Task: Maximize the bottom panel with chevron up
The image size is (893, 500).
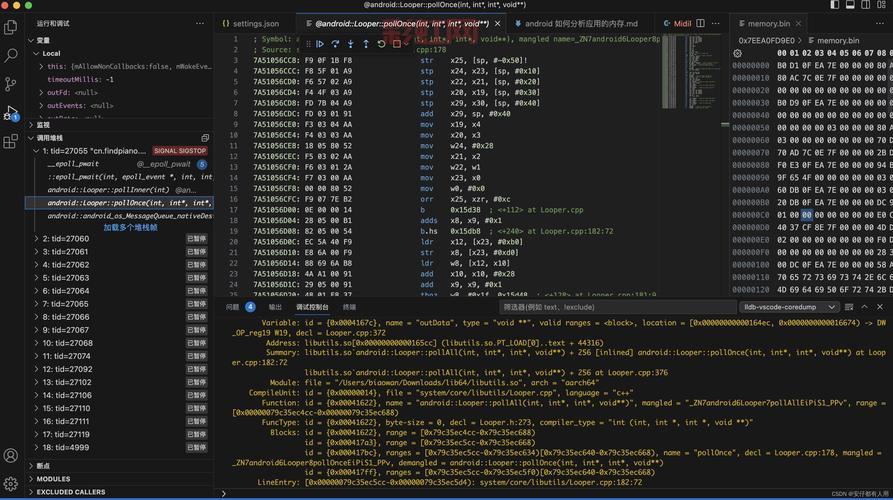Action: point(865,307)
